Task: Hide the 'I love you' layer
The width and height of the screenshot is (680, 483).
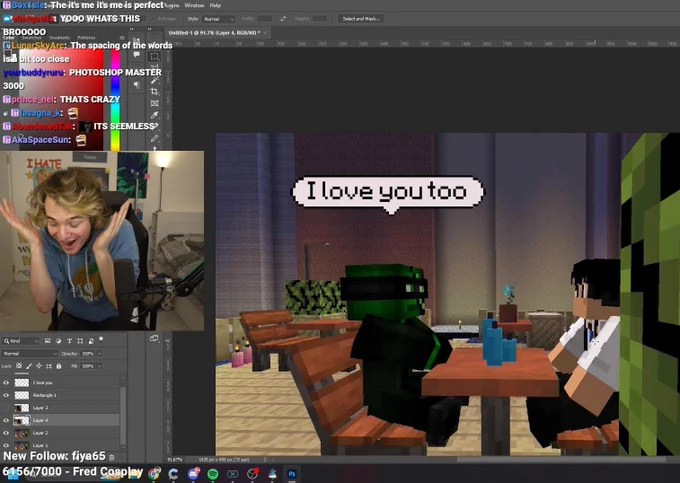Action: (6, 382)
